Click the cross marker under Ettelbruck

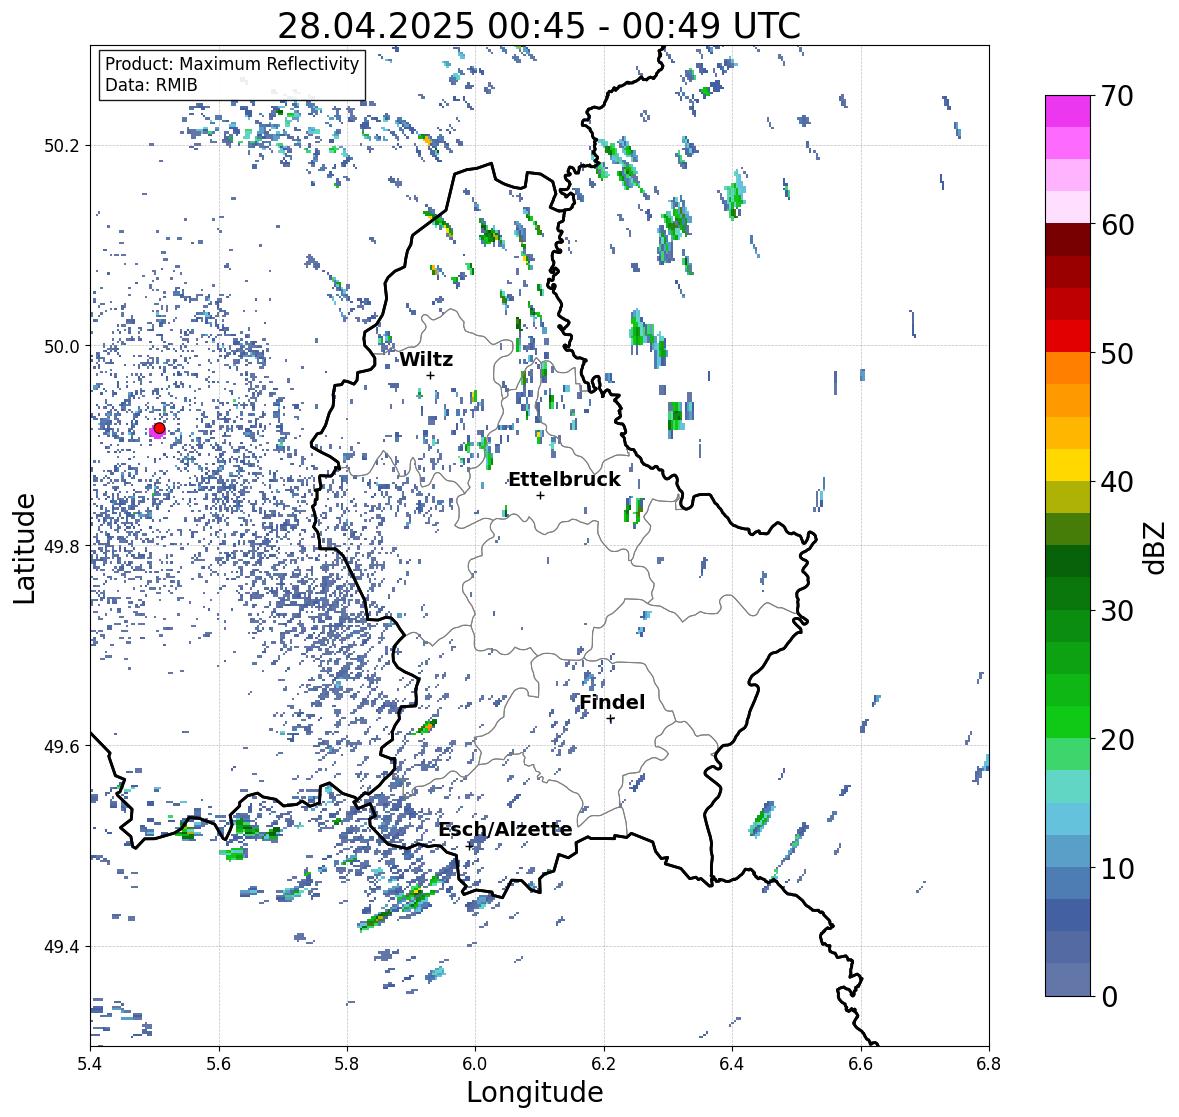(x=540, y=495)
